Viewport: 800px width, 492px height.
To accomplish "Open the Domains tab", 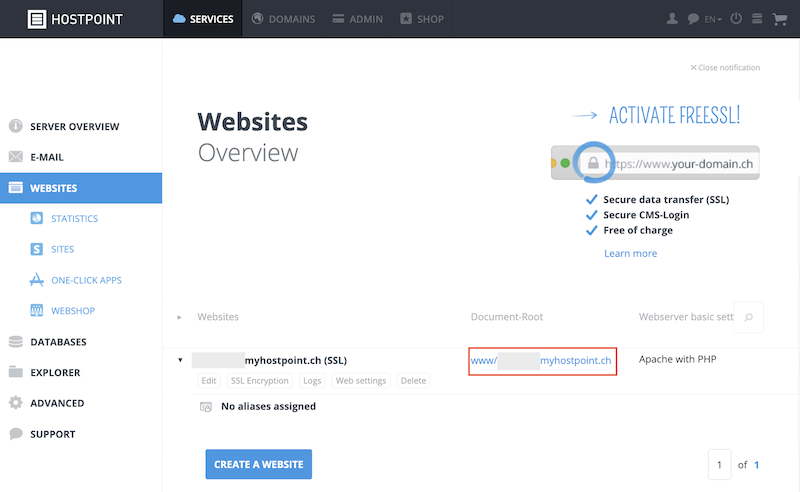I will pos(283,19).
